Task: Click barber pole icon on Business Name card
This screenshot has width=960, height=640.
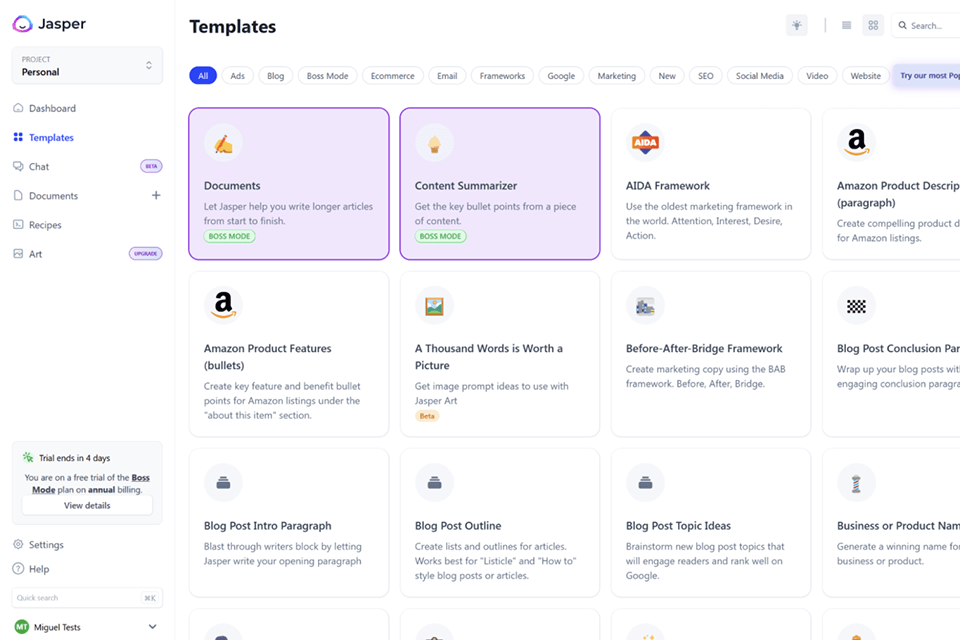Action: (x=857, y=483)
